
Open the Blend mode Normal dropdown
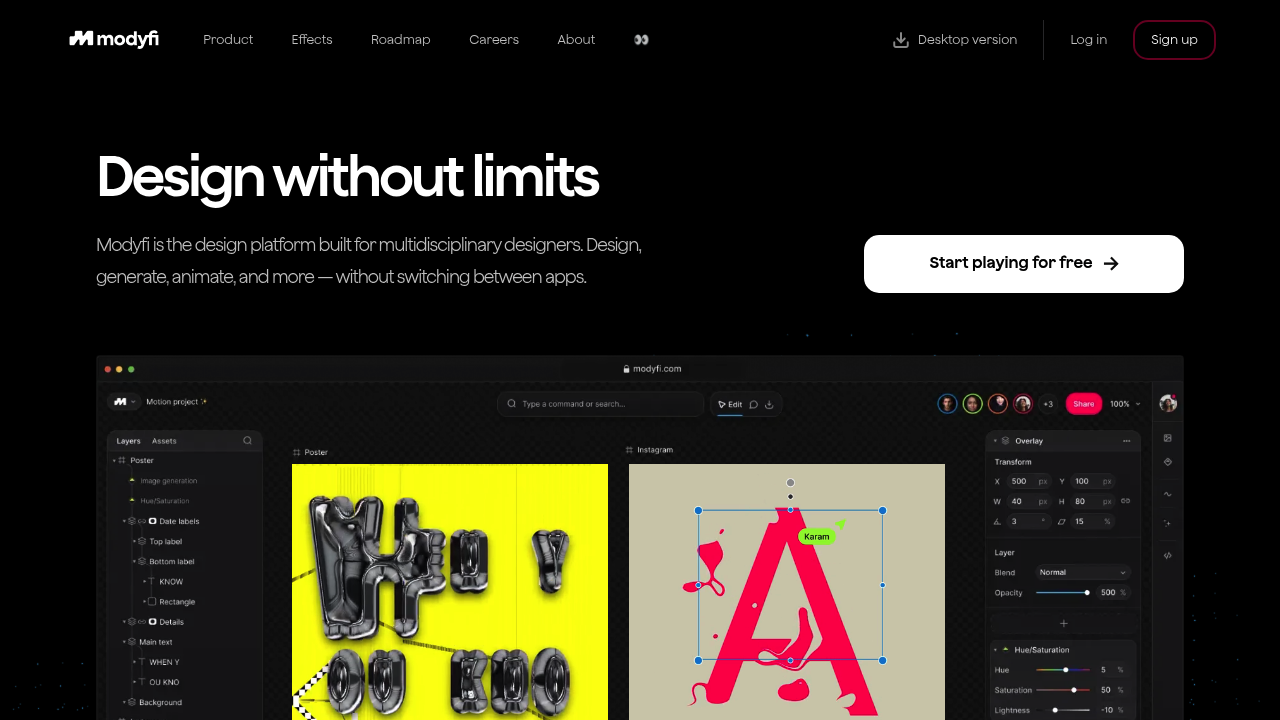[x=1083, y=572]
